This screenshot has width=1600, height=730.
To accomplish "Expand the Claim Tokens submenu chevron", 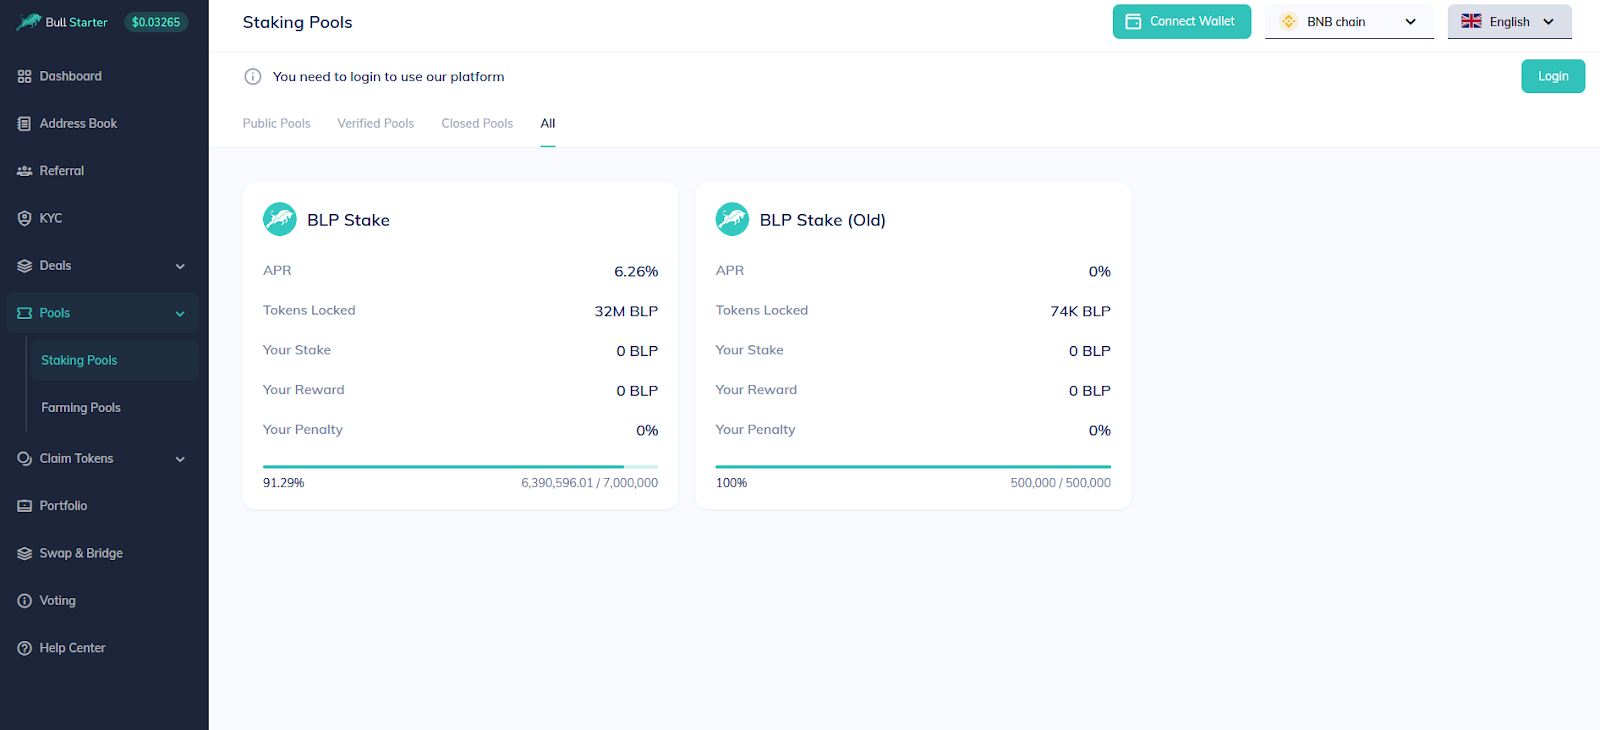I will tap(180, 459).
